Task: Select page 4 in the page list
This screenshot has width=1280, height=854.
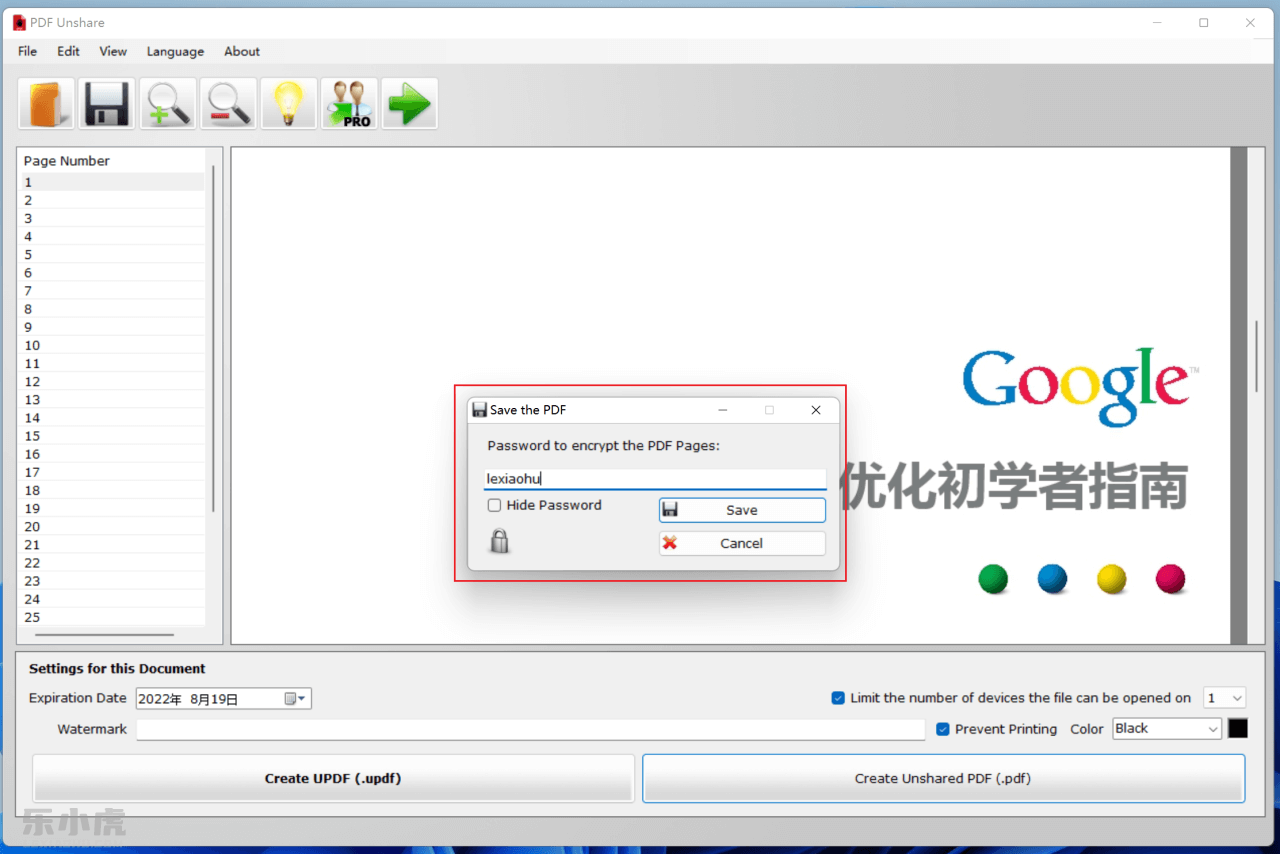Action: (113, 236)
